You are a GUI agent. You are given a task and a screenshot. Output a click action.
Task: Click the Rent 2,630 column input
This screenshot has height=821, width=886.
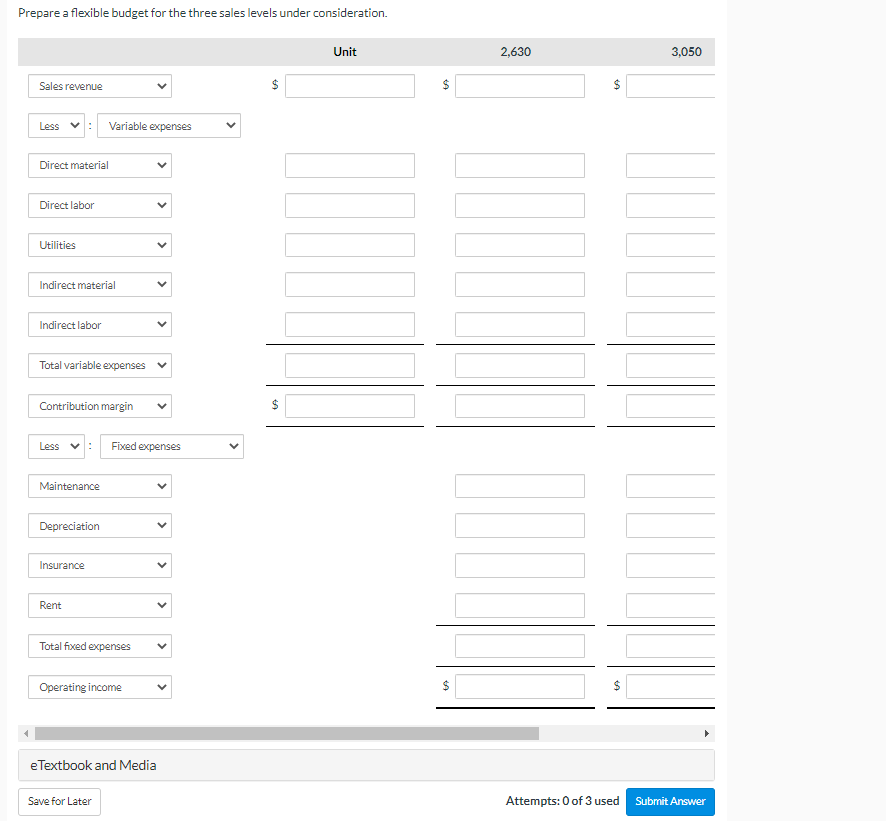[520, 605]
